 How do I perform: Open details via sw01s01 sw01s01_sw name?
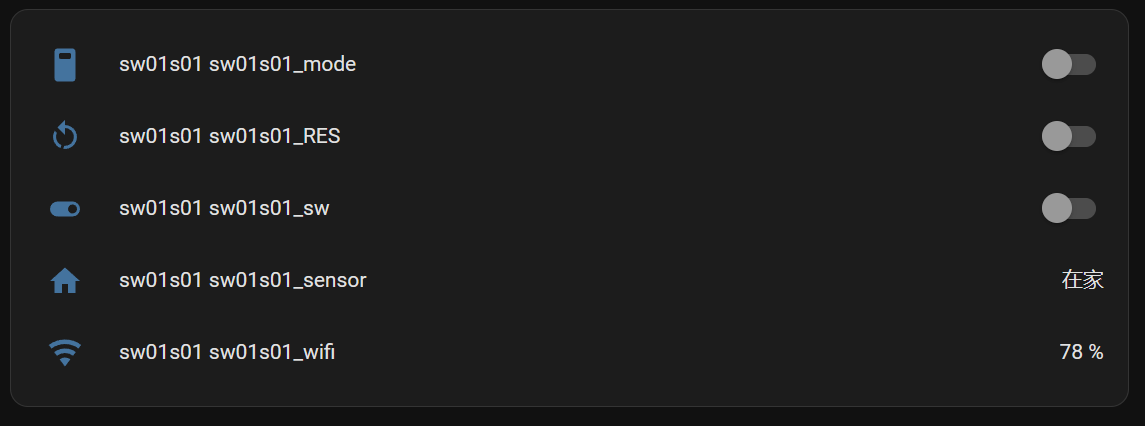pos(224,209)
